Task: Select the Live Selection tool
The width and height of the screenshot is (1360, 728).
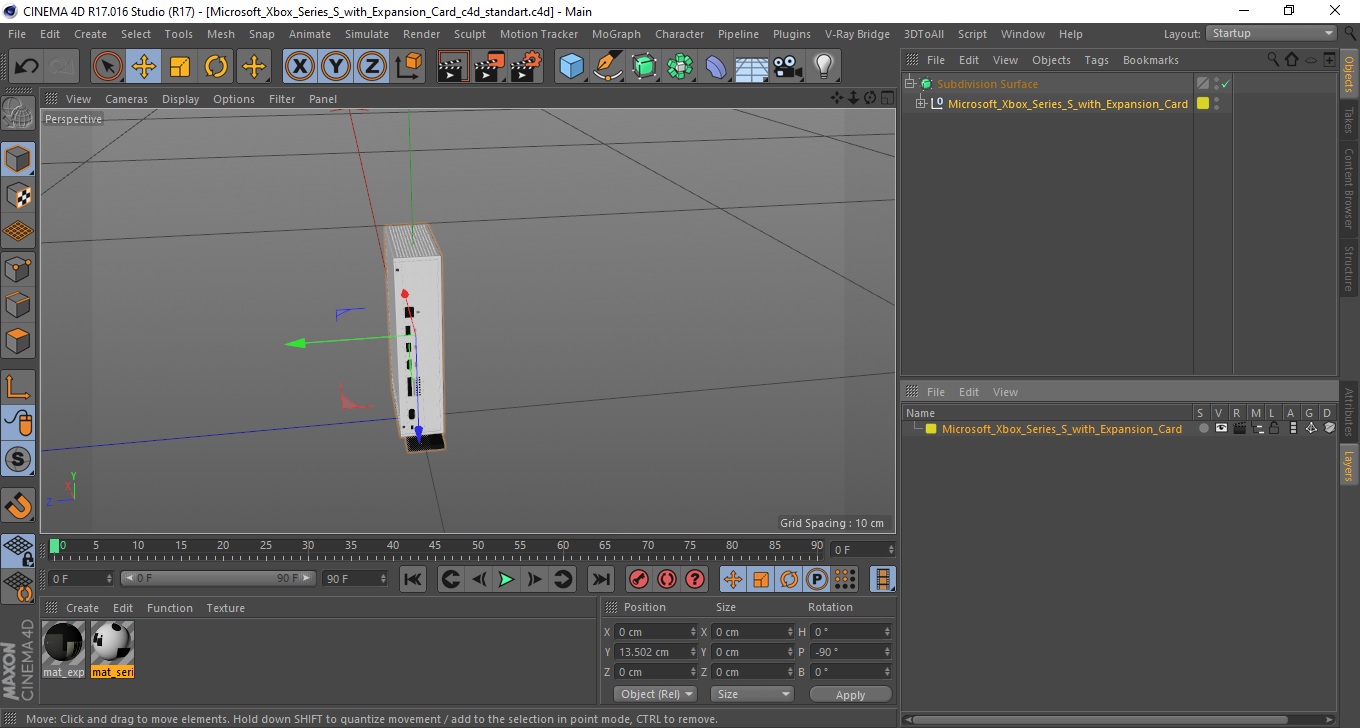Action: (x=108, y=67)
